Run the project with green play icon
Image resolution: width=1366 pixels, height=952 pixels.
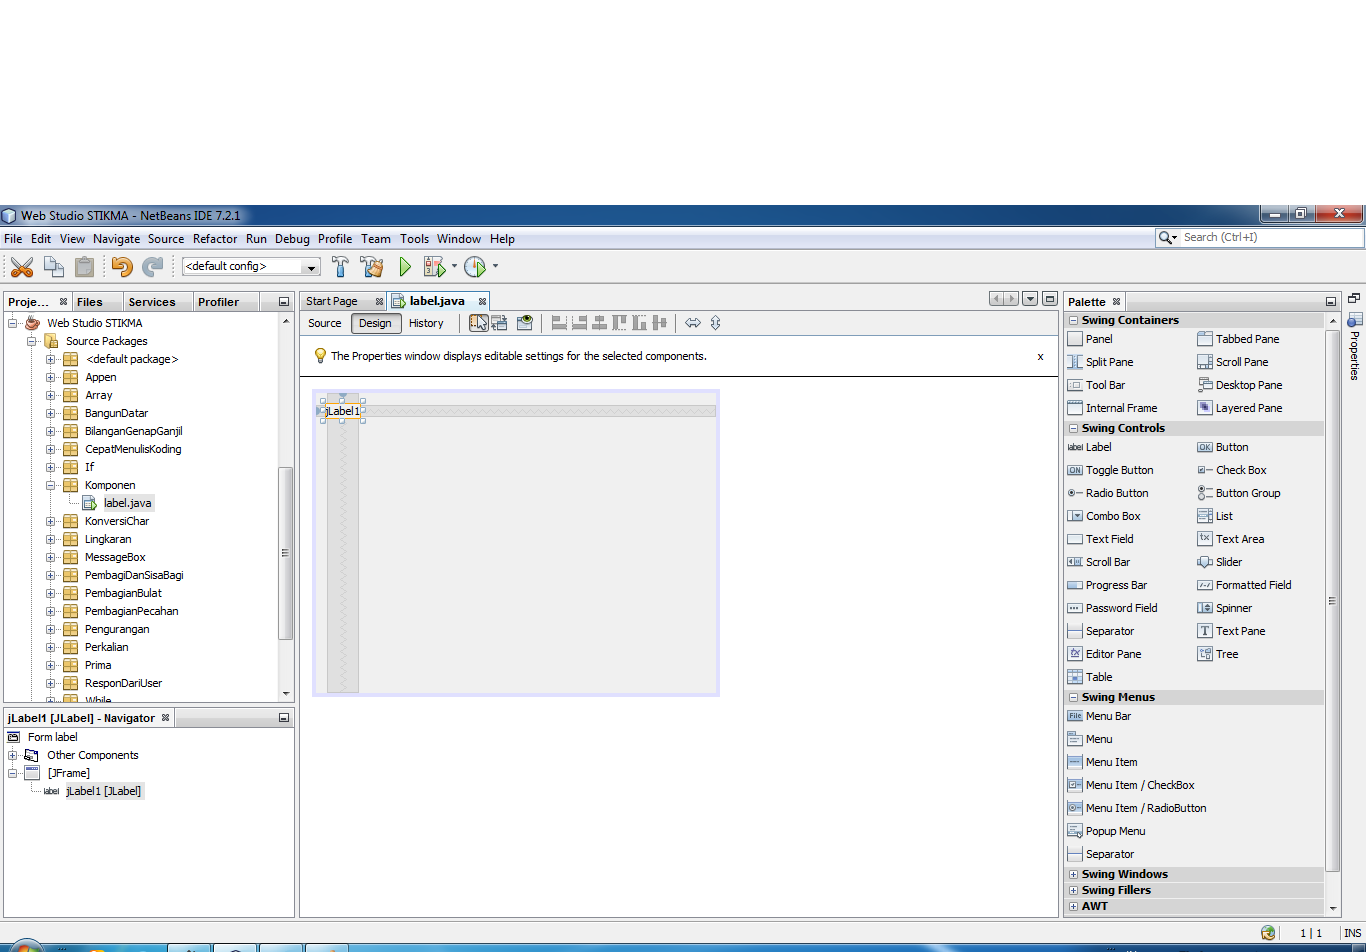pos(405,266)
